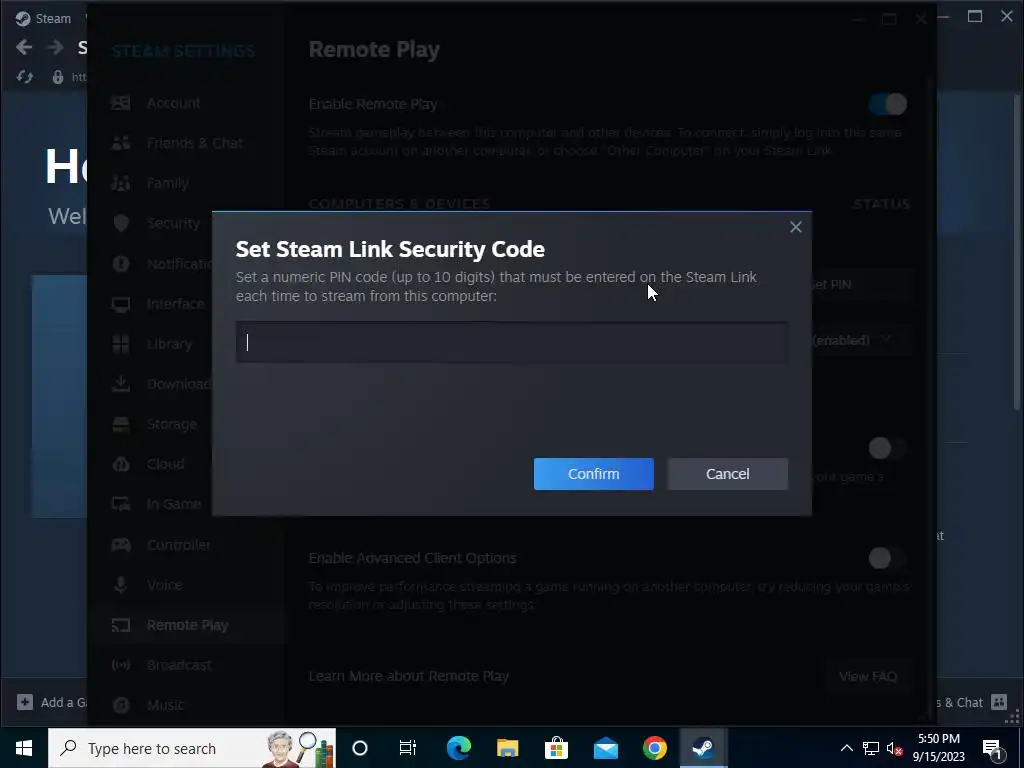Image resolution: width=1024 pixels, height=768 pixels.
Task: Open Windows Start menu
Action: [x=24, y=748]
